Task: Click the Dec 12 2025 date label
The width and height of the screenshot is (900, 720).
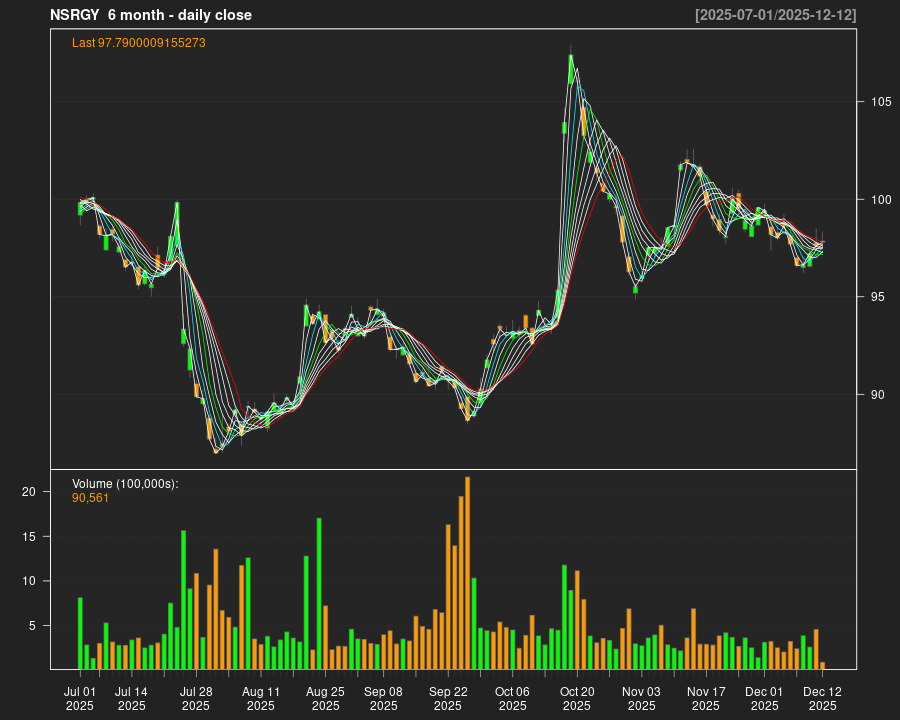Action: coord(822,698)
